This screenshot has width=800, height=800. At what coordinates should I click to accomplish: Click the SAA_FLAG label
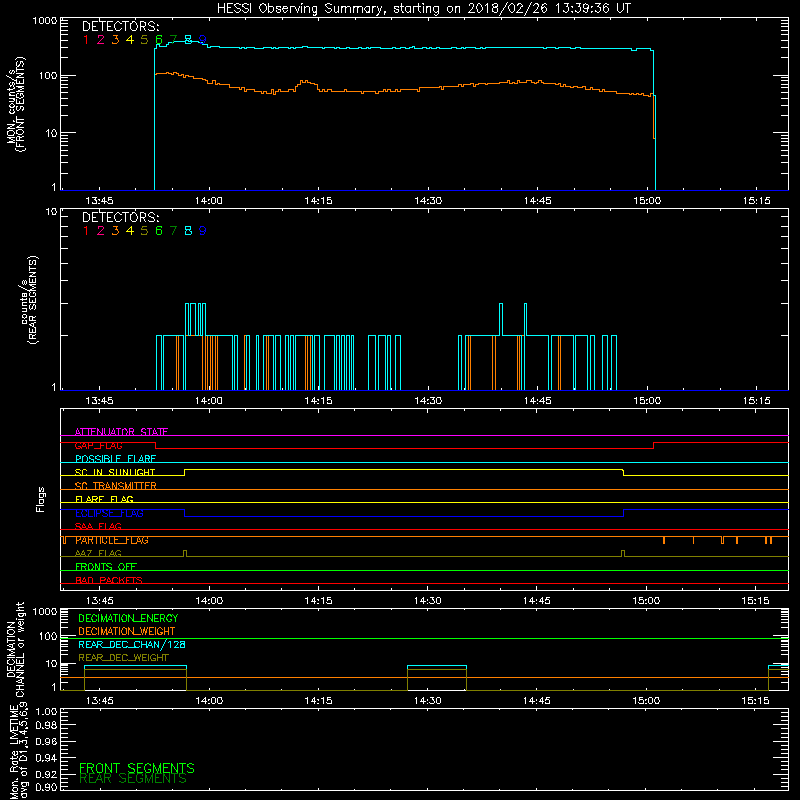point(98,527)
